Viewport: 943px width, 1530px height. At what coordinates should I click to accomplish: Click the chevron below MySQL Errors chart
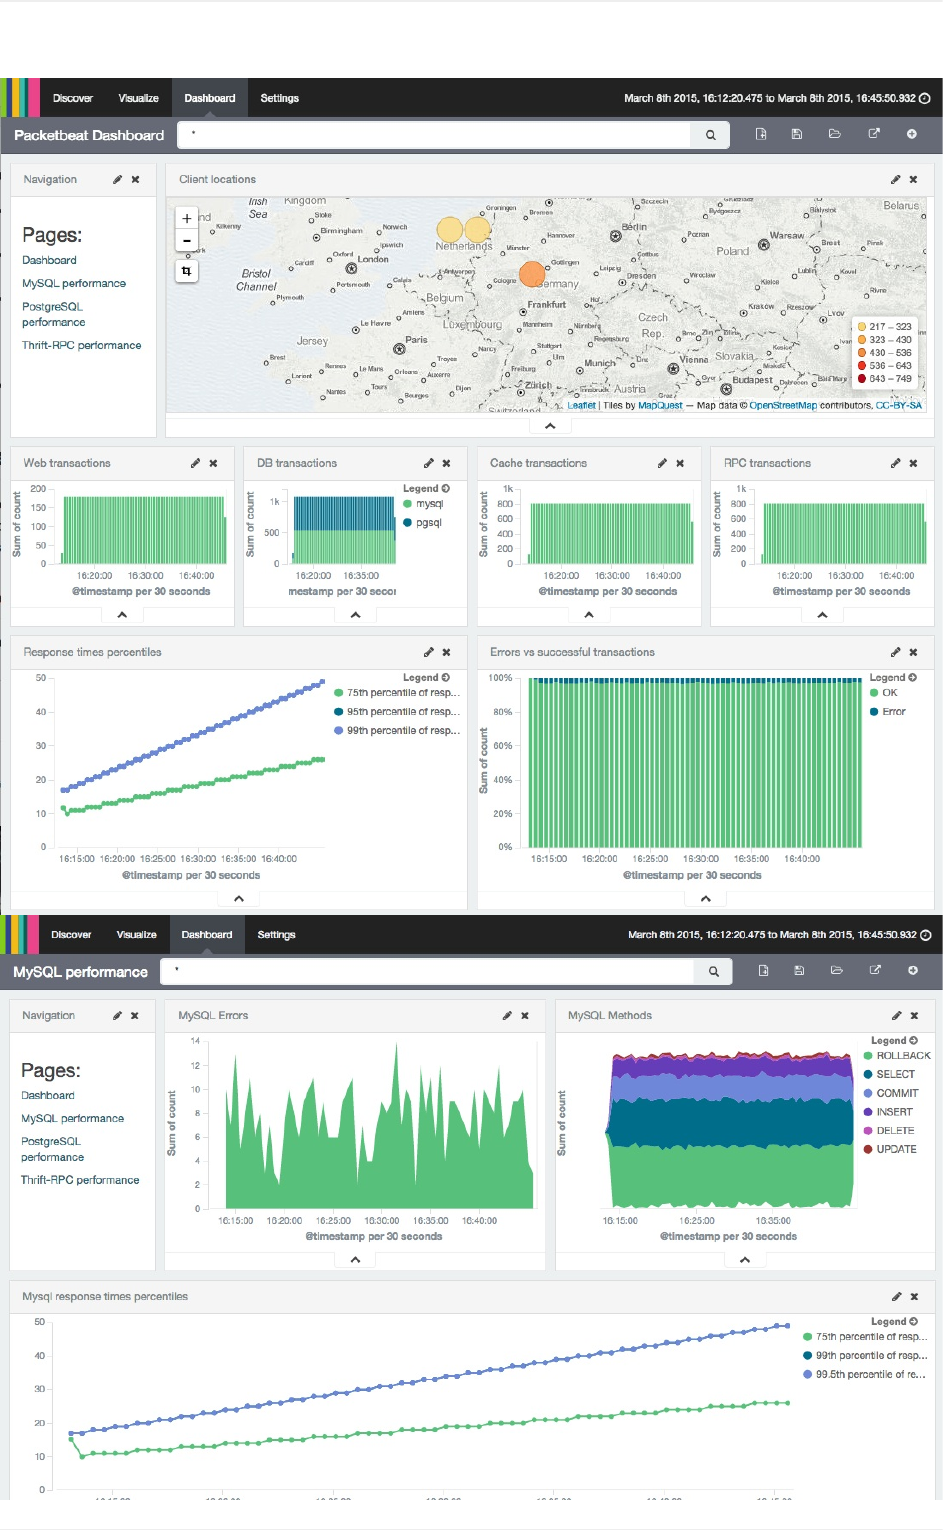coord(355,1260)
